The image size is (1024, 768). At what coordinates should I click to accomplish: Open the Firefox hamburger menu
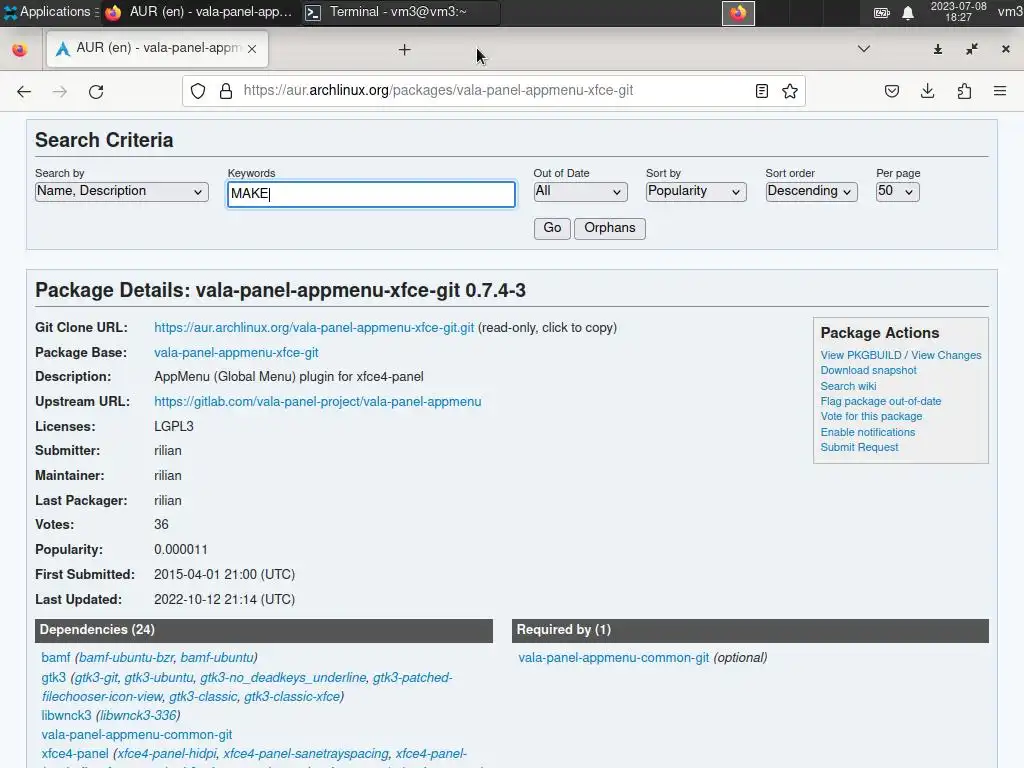[x=1000, y=91]
